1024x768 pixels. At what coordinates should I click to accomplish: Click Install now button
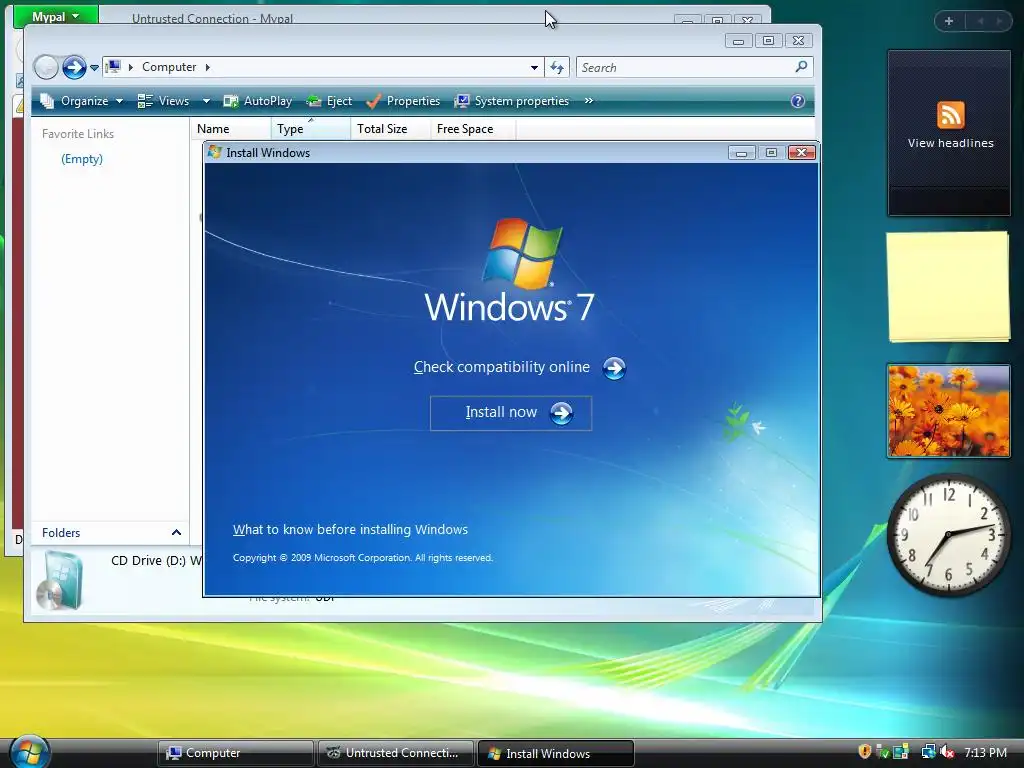click(x=511, y=413)
